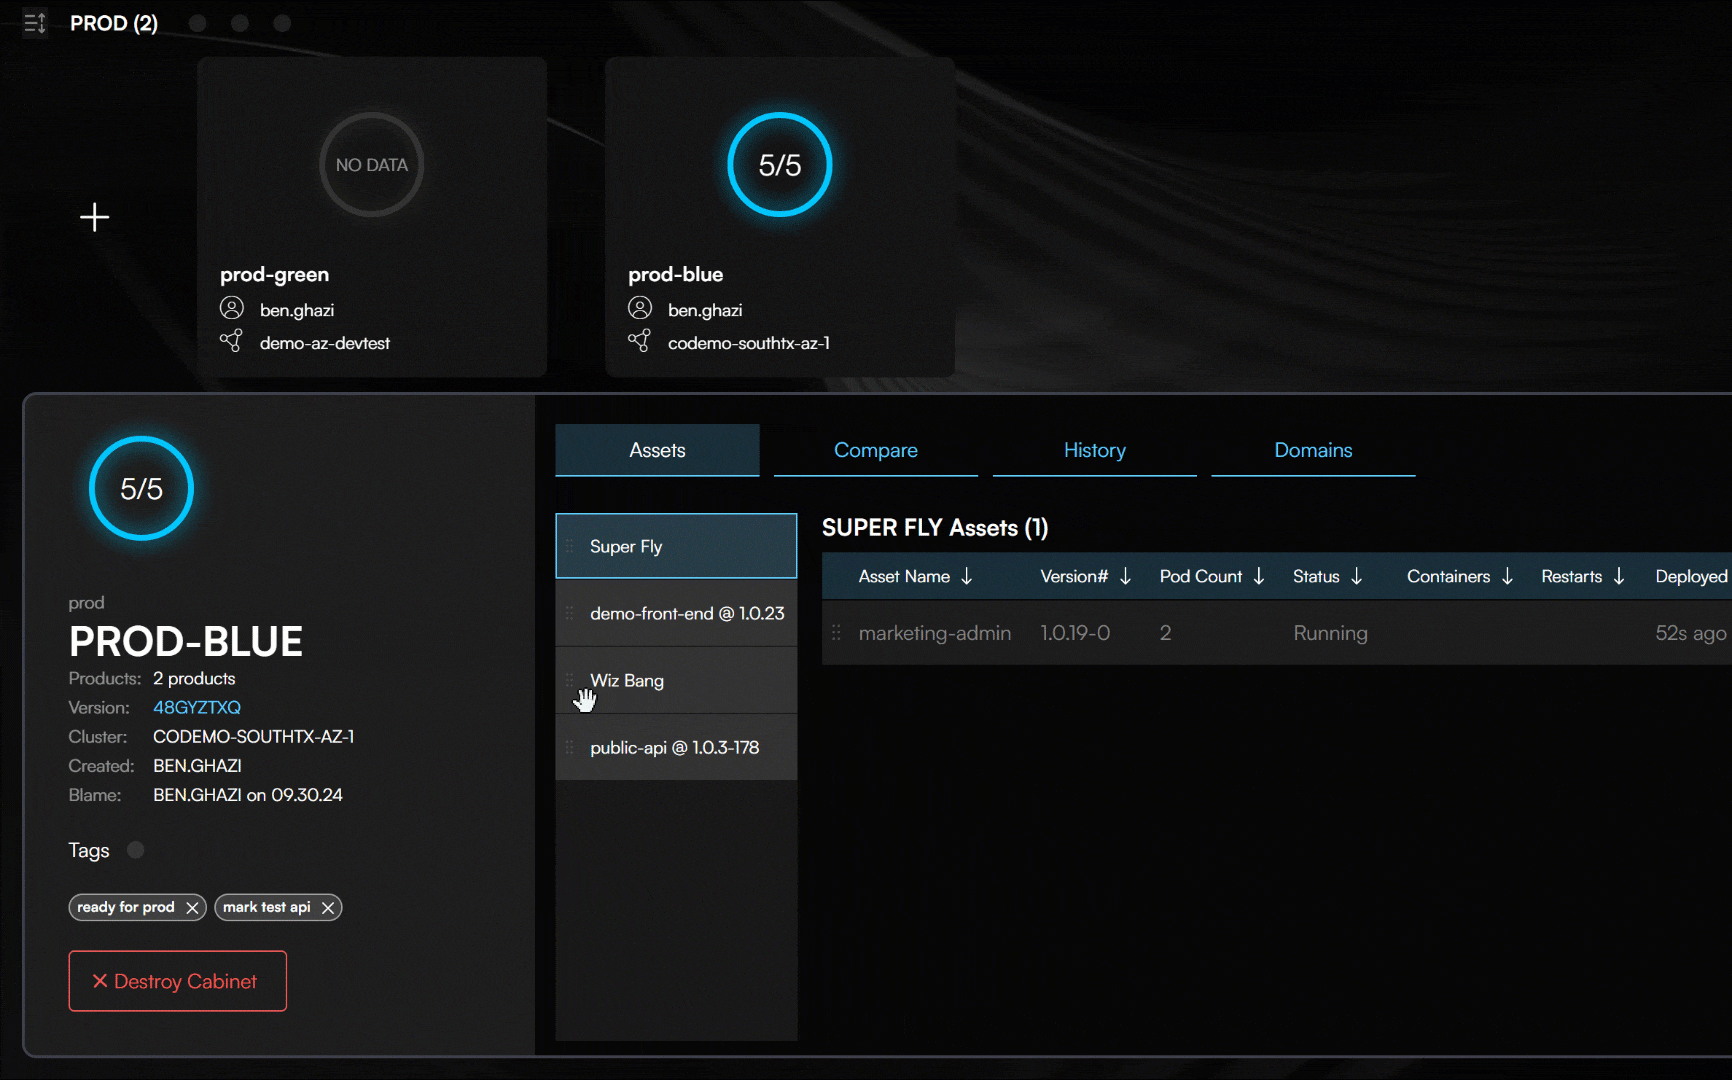
Task: Open the prod-green cabinet card
Action: 372,217
